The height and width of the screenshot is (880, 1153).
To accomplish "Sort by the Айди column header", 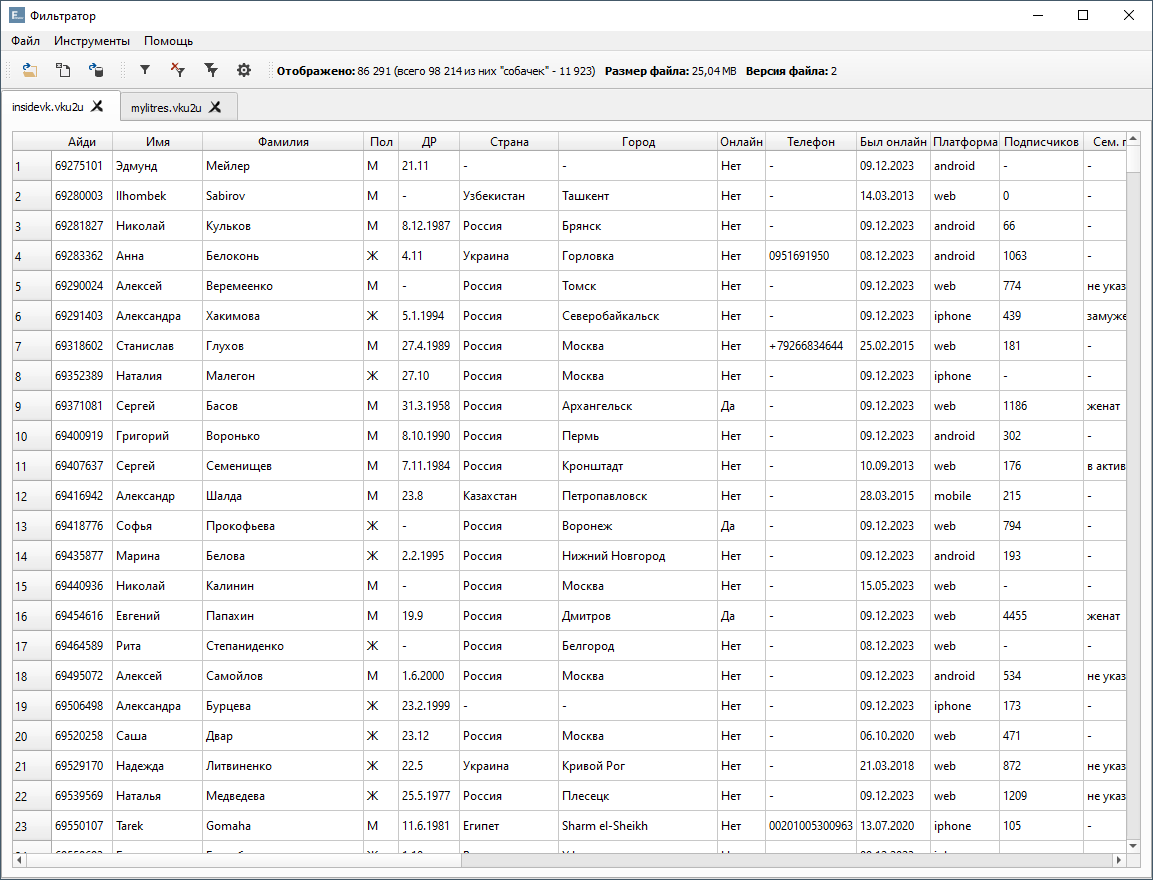I will click(82, 142).
